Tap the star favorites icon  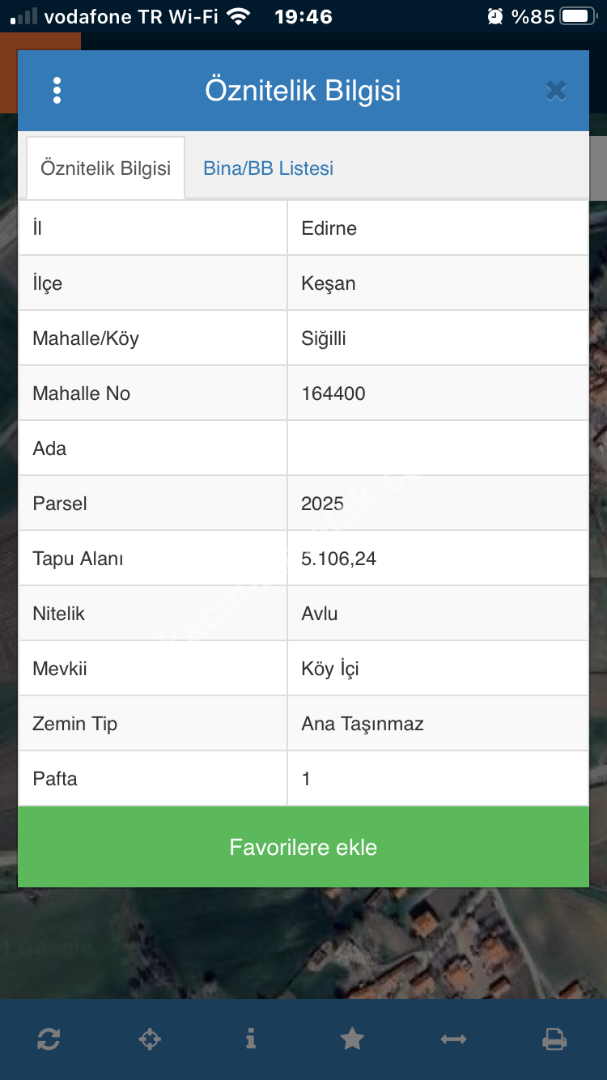pos(352,1039)
